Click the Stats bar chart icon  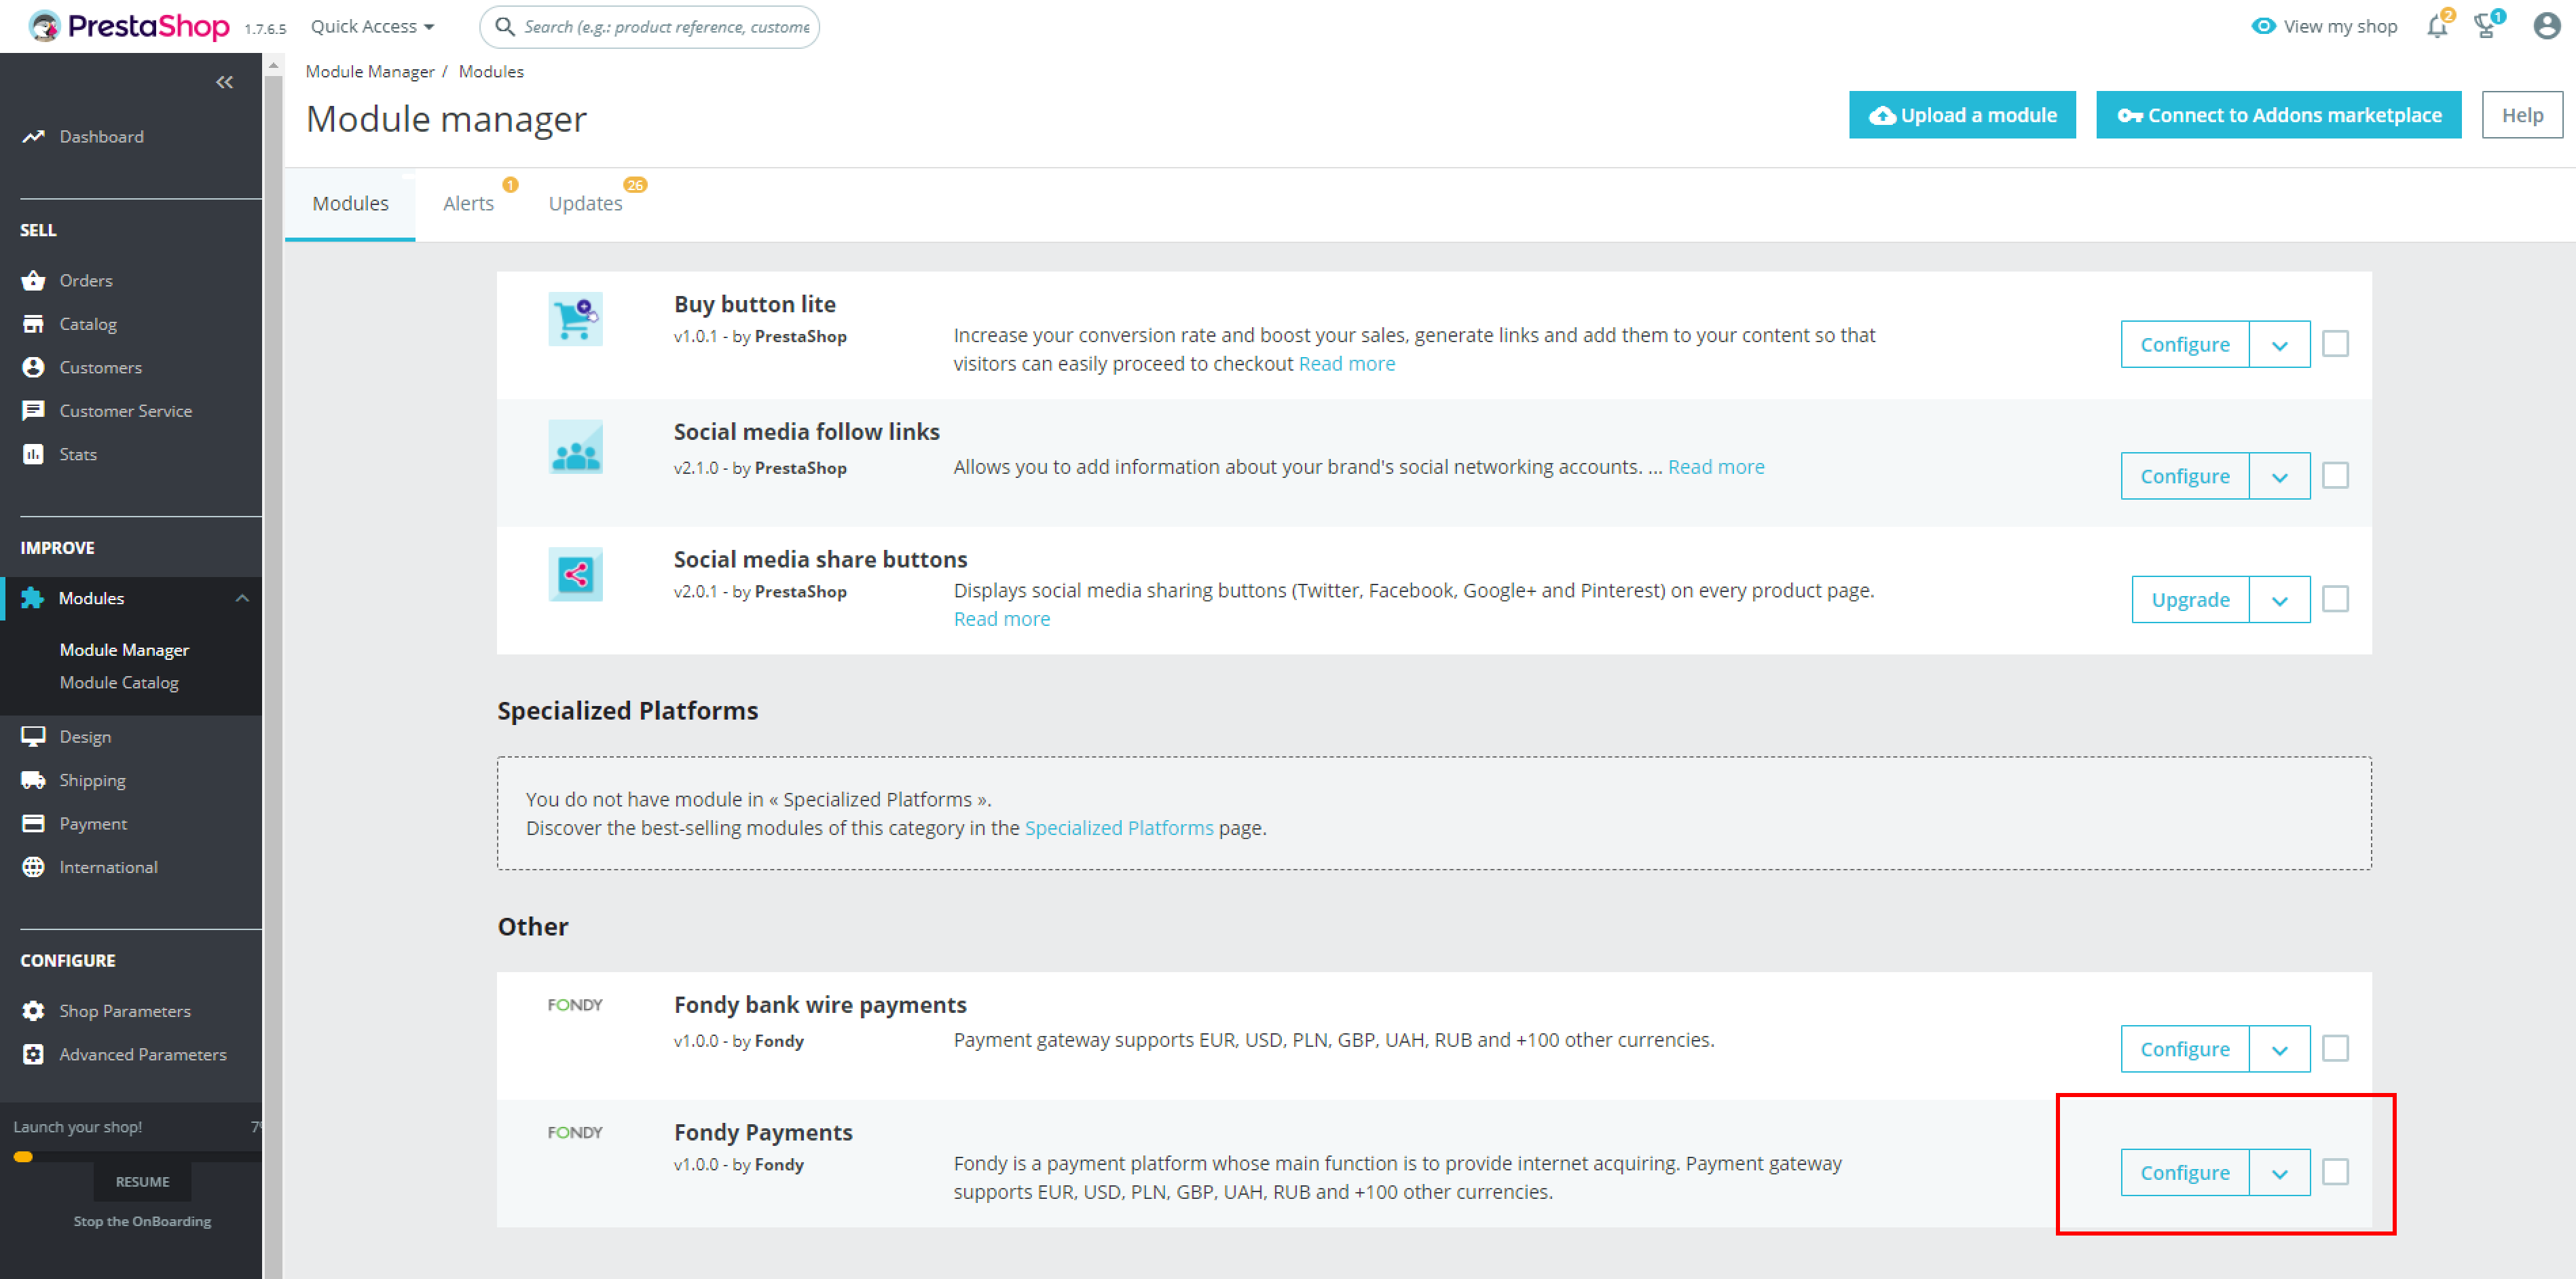[x=33, y=454]
